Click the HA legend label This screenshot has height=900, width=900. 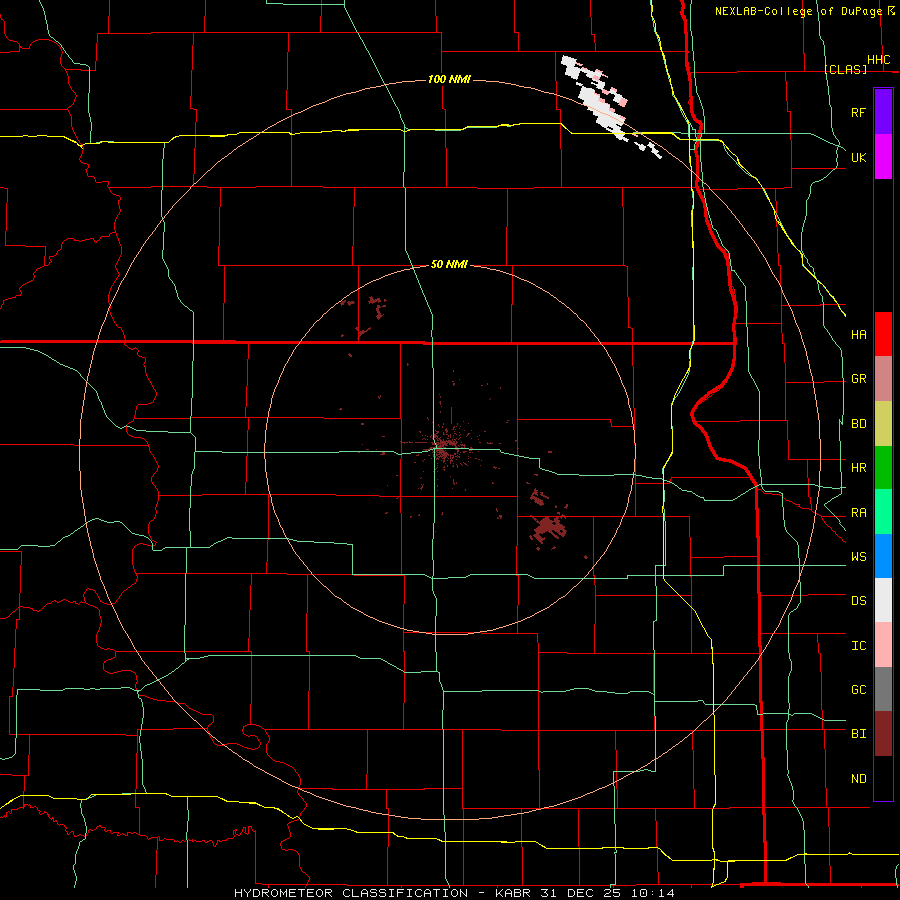click(858, 335)
